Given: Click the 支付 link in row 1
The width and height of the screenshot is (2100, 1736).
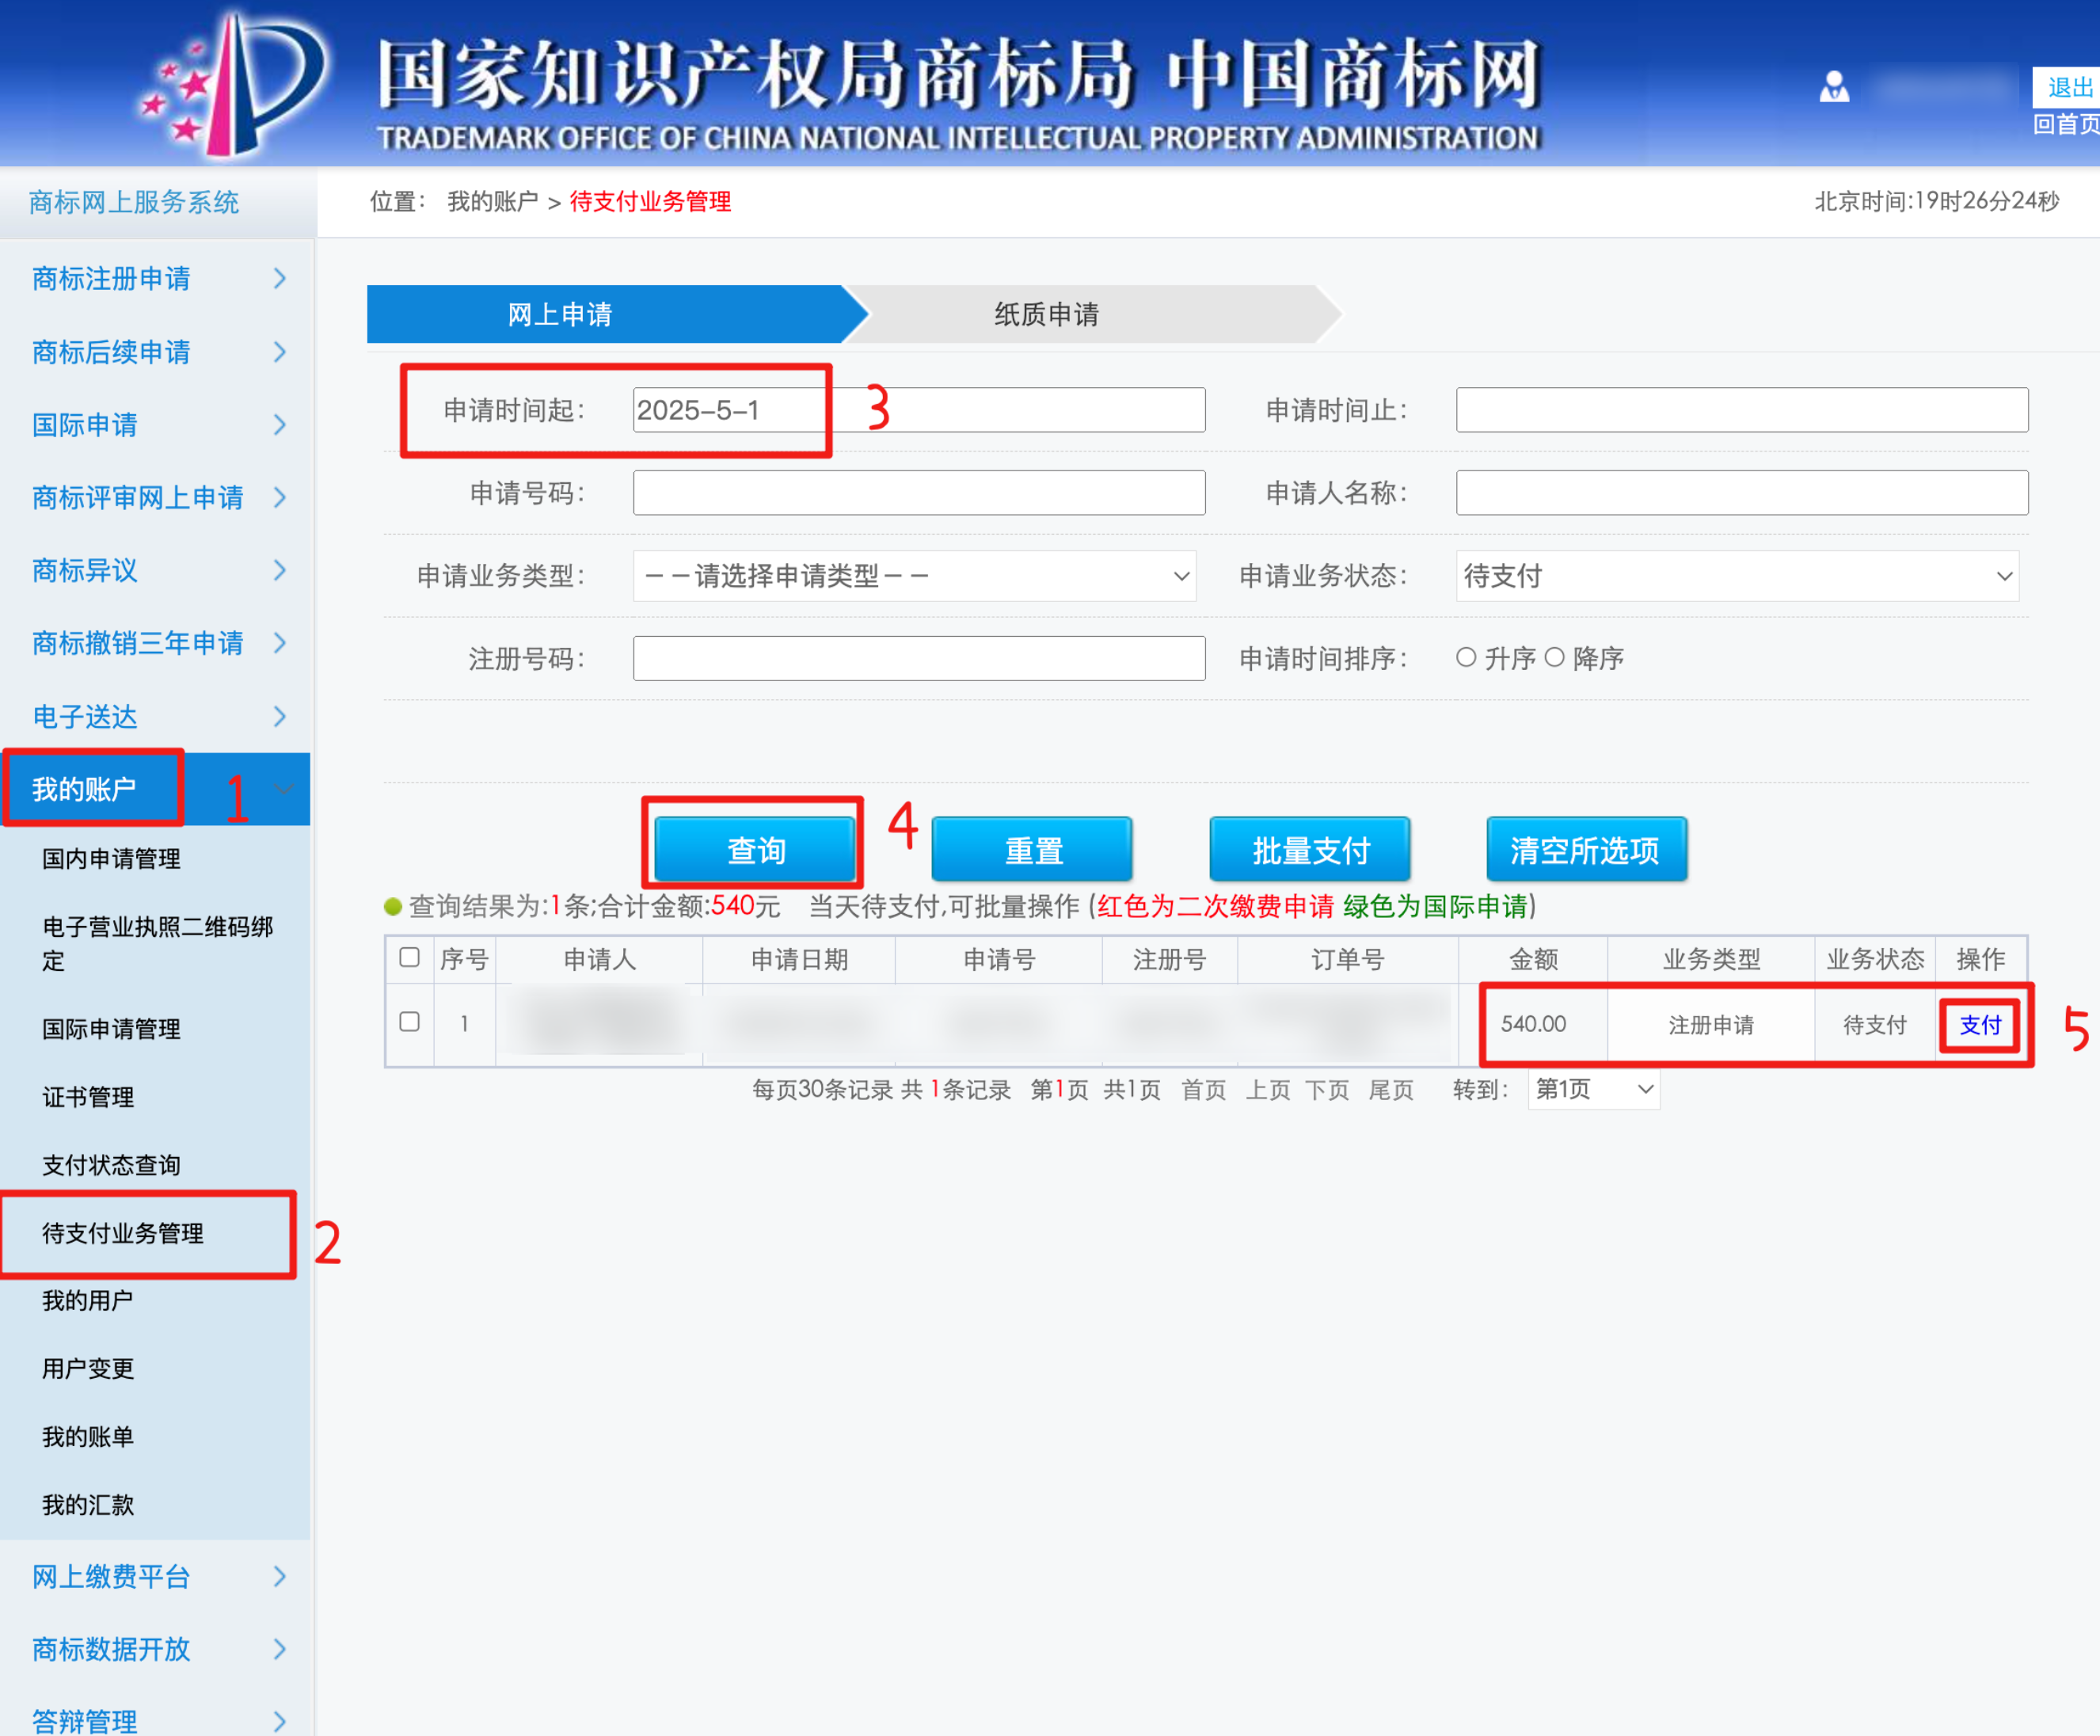Looking at the screenshot, I should point(1980,1025).
